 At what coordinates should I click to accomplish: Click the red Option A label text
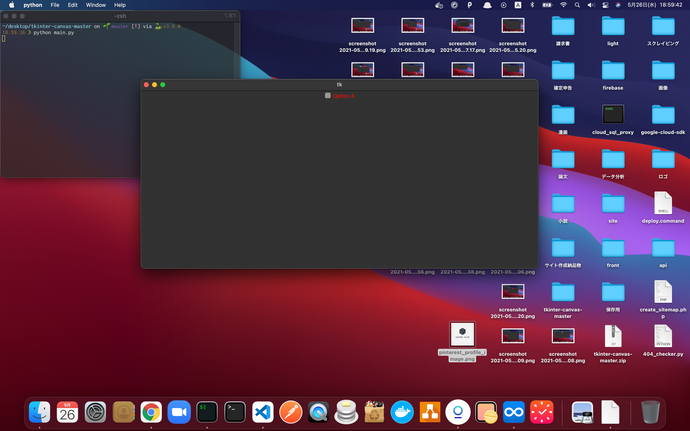coord(343,96)
